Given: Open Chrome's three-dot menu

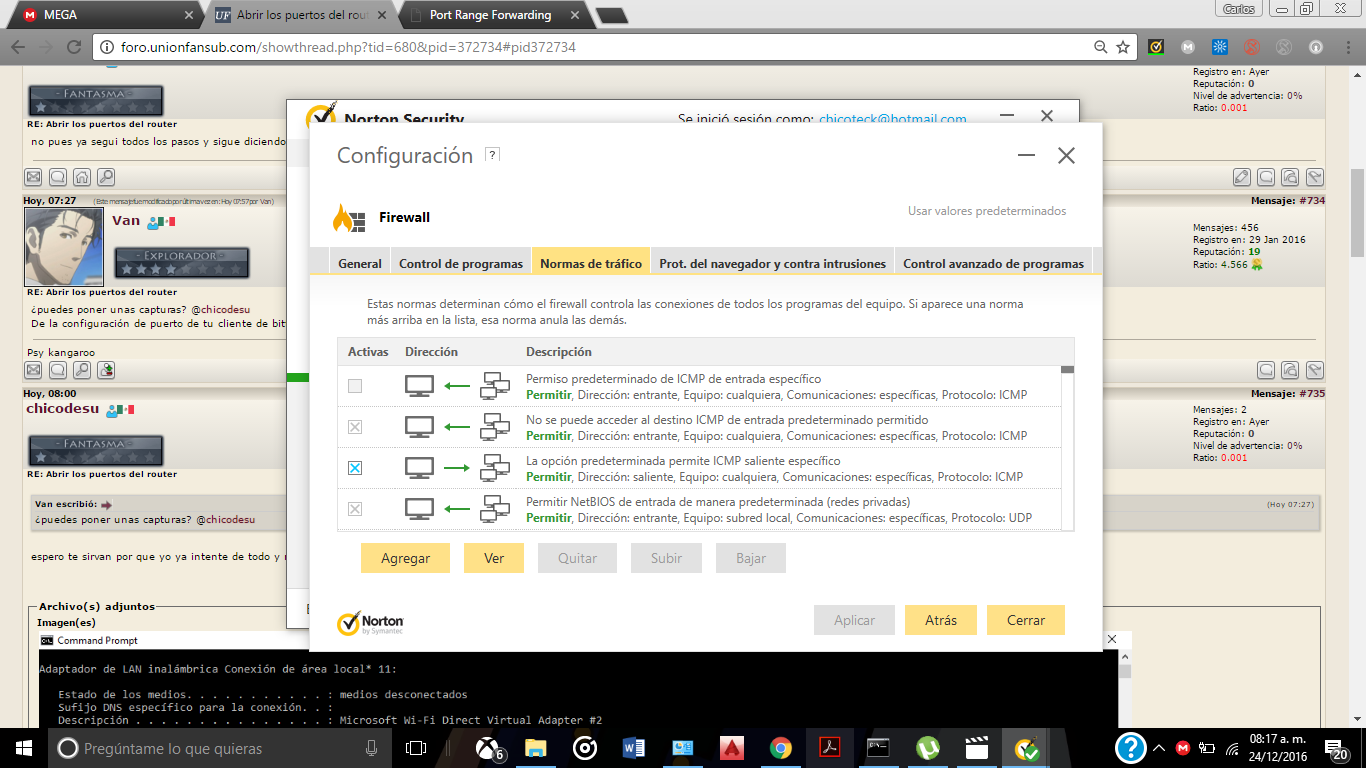Looking at the screenshot, I should (x=1347, y=47).
